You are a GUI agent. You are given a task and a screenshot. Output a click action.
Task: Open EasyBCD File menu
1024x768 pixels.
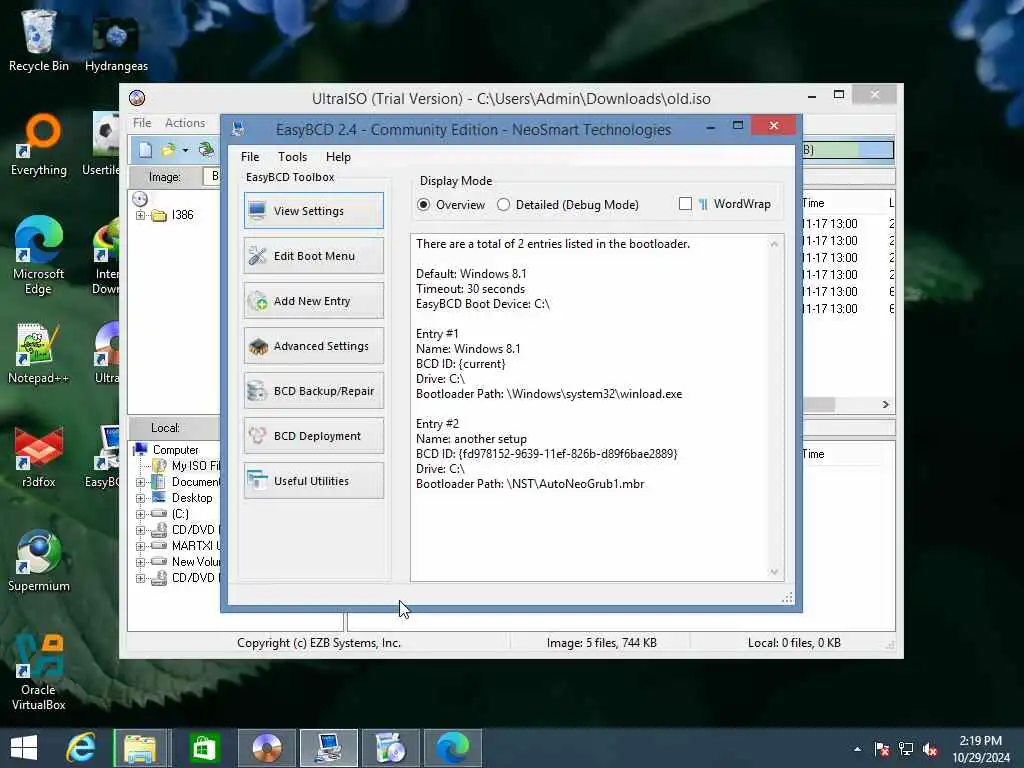tap(249, 157)
